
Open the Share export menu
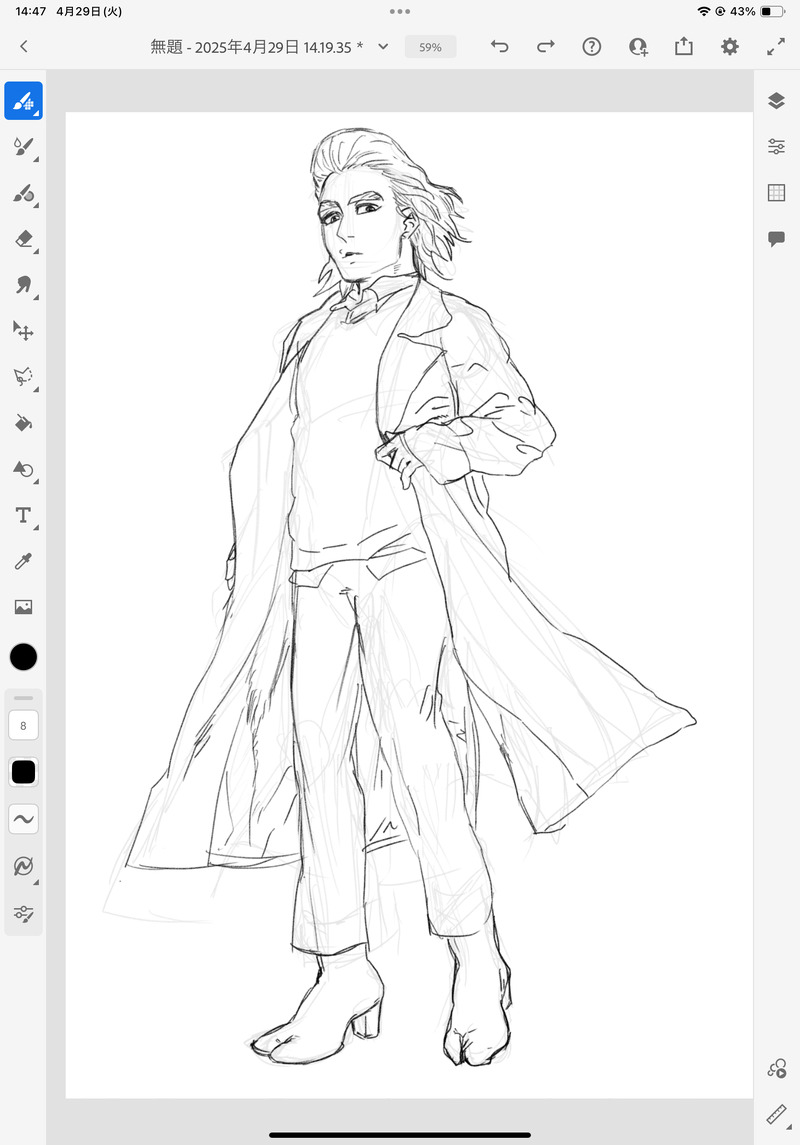tap(684, 47)
